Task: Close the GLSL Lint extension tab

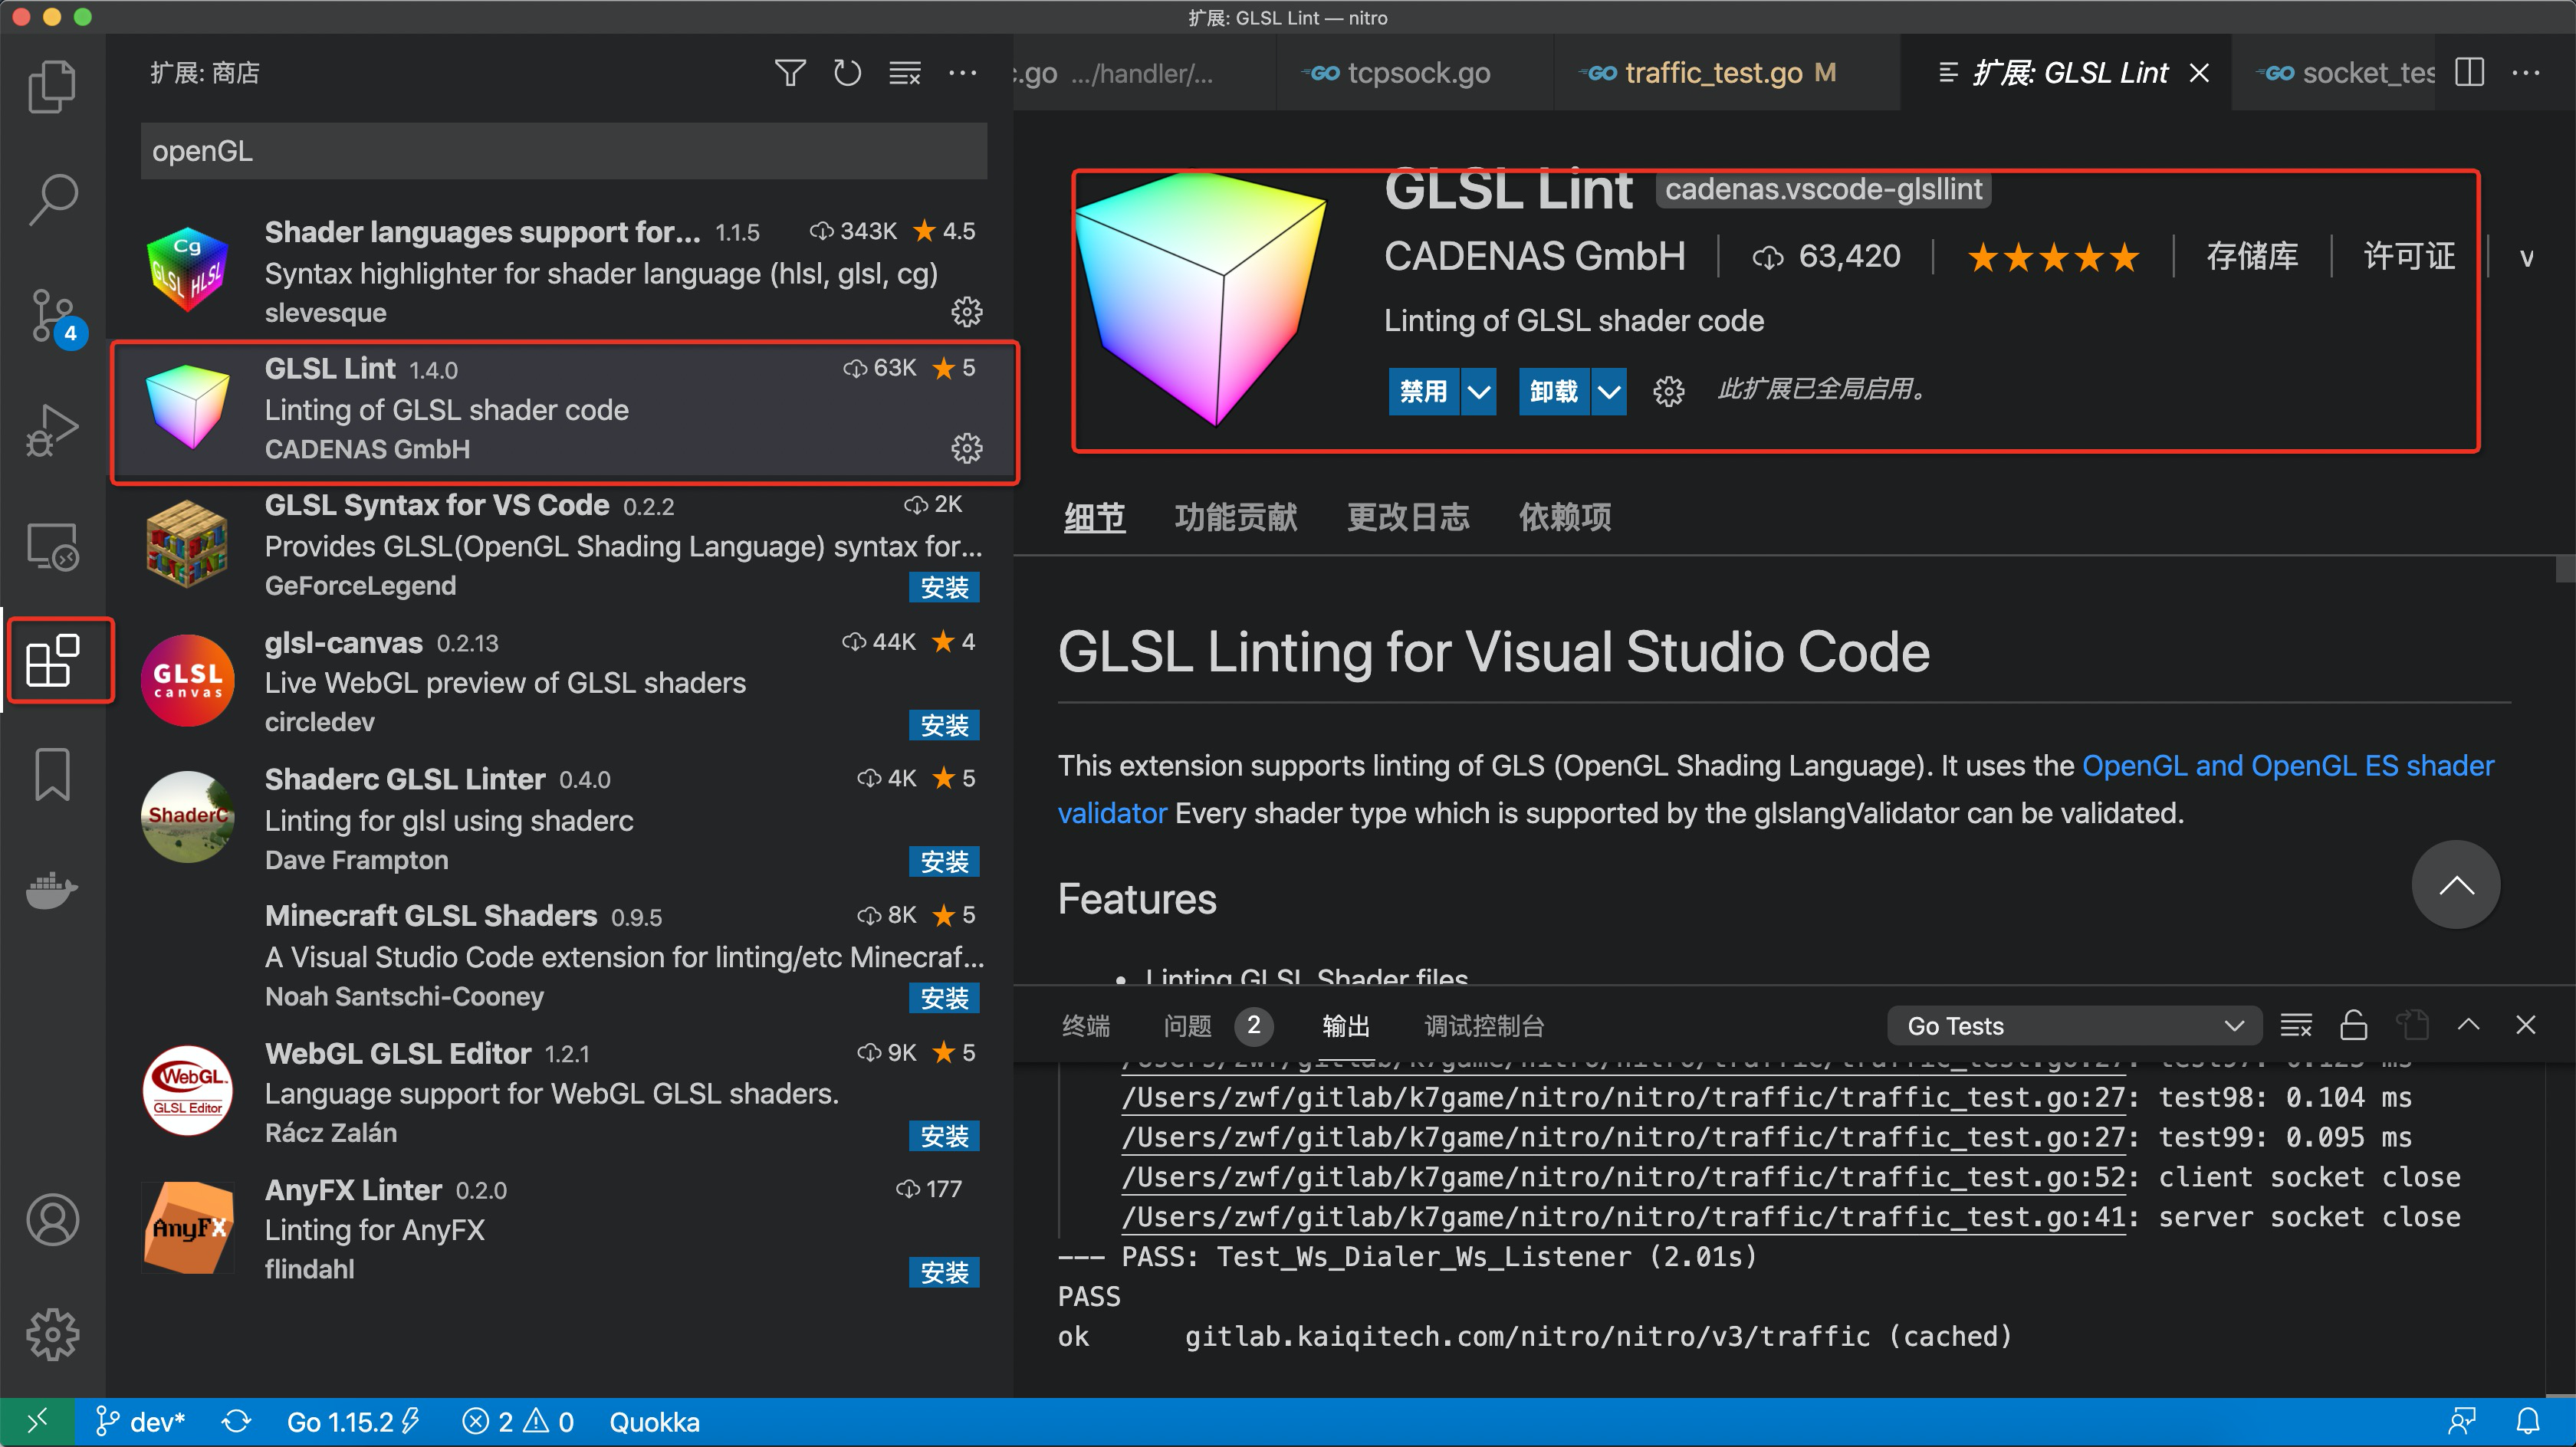Action: 2199,73
